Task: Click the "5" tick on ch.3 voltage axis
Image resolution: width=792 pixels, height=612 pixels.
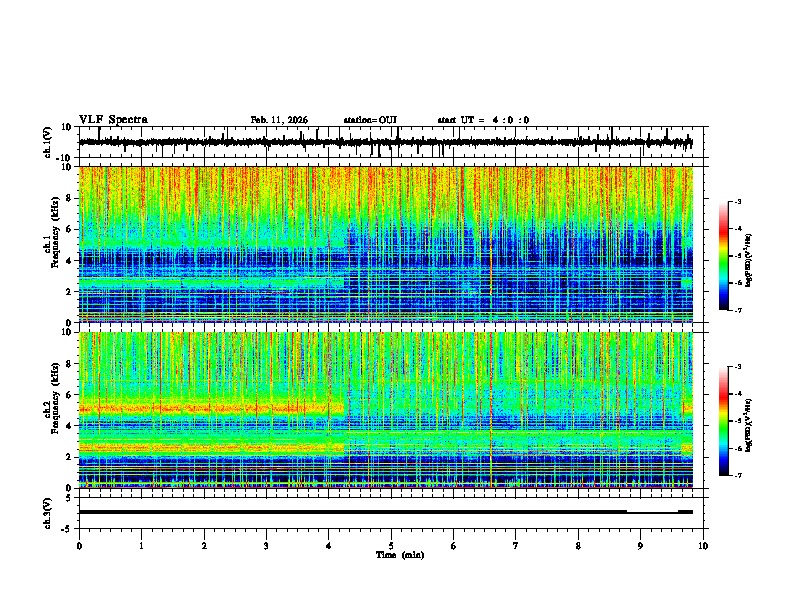Action: coord(69,497)
